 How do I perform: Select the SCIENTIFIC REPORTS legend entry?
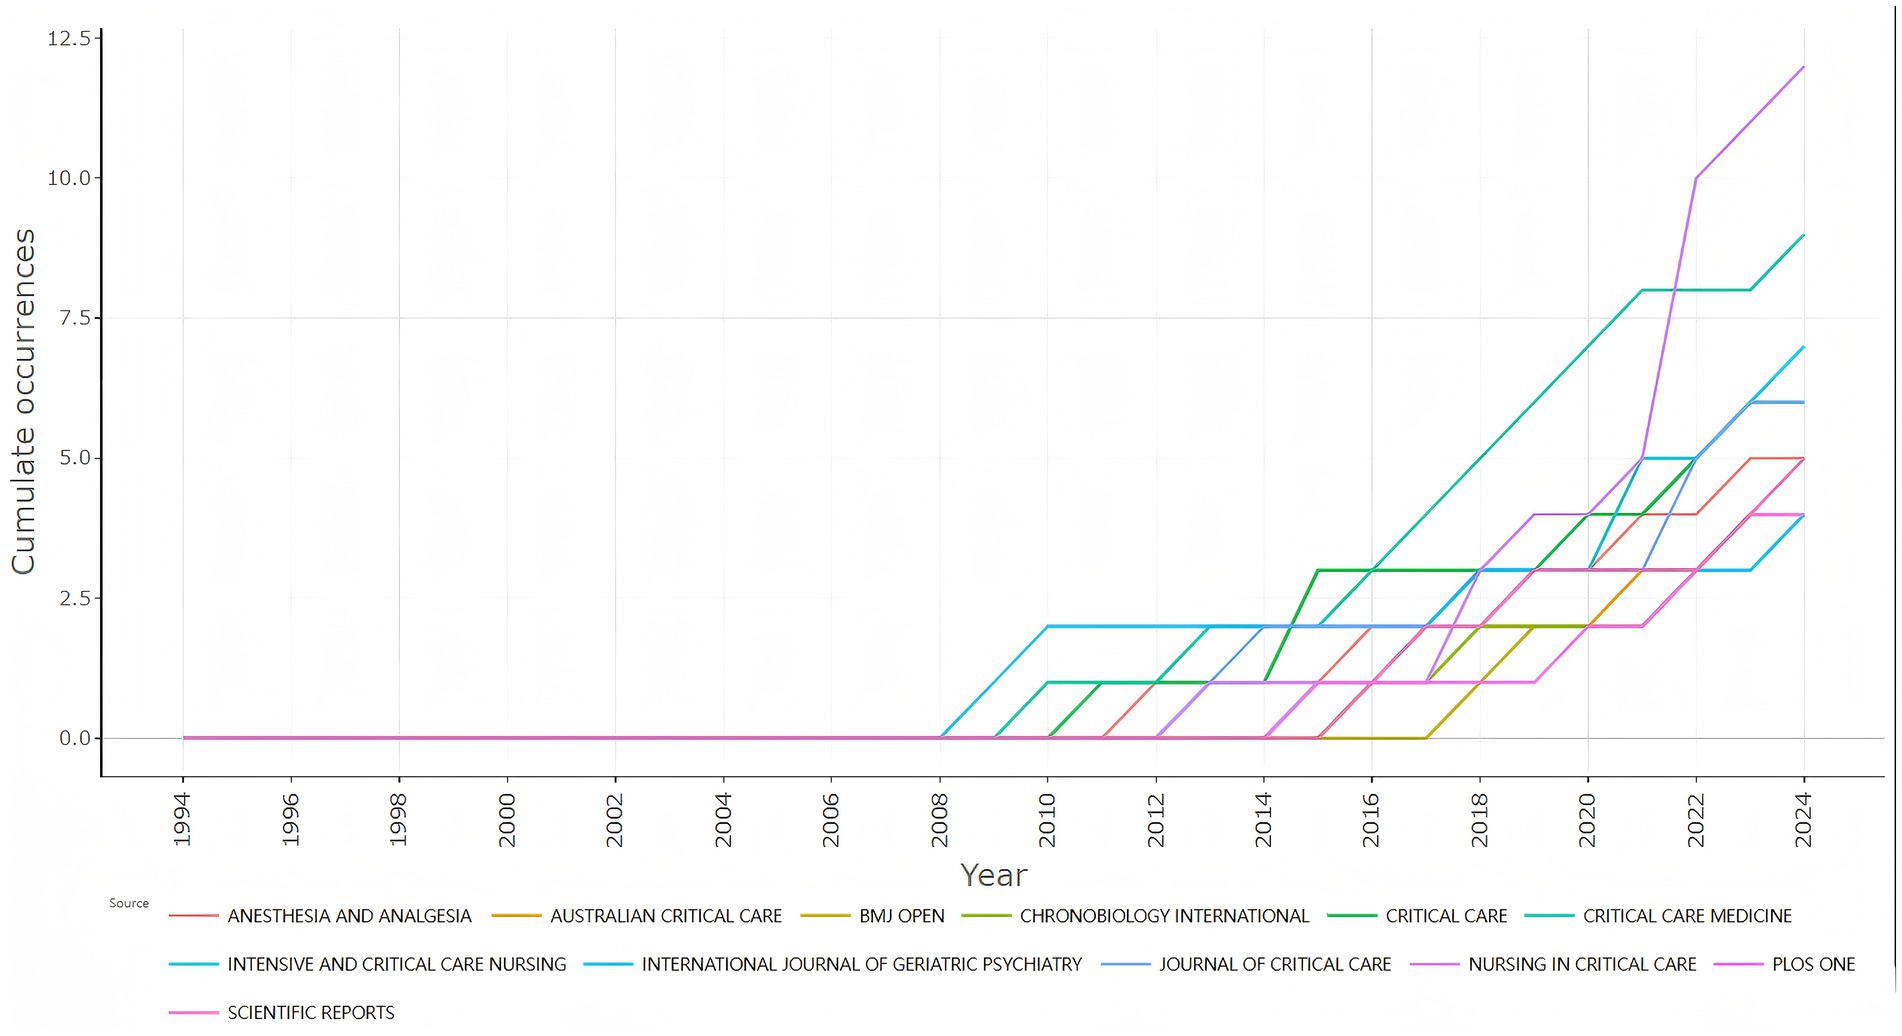tap(282, 1013)
